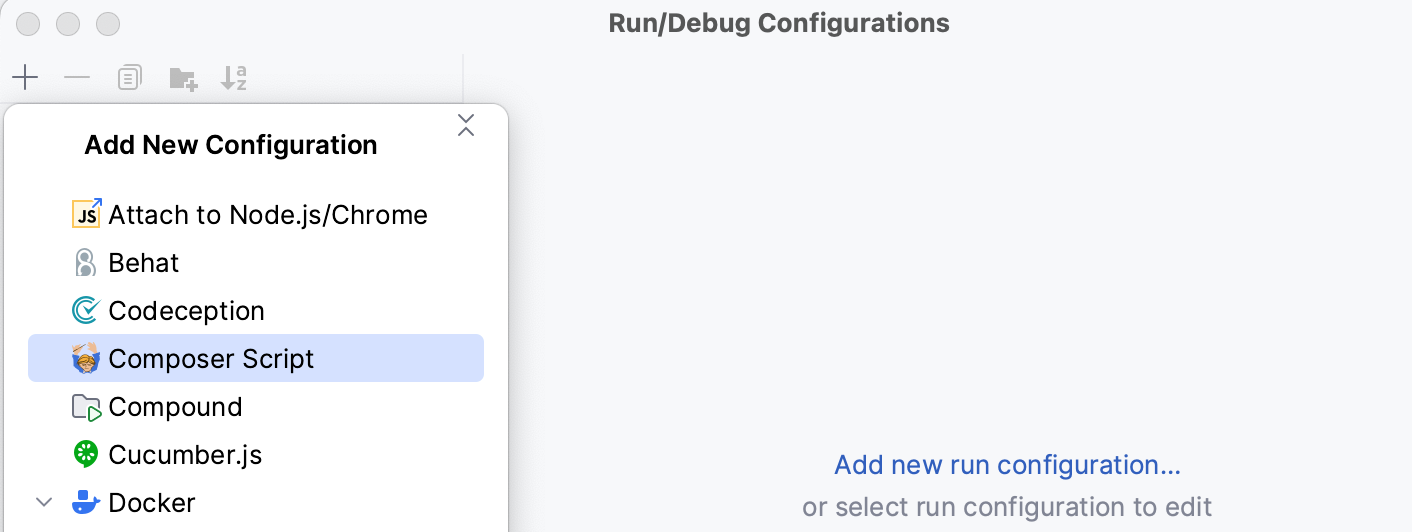Click the Composer Script icon

(x=86, y=359)
